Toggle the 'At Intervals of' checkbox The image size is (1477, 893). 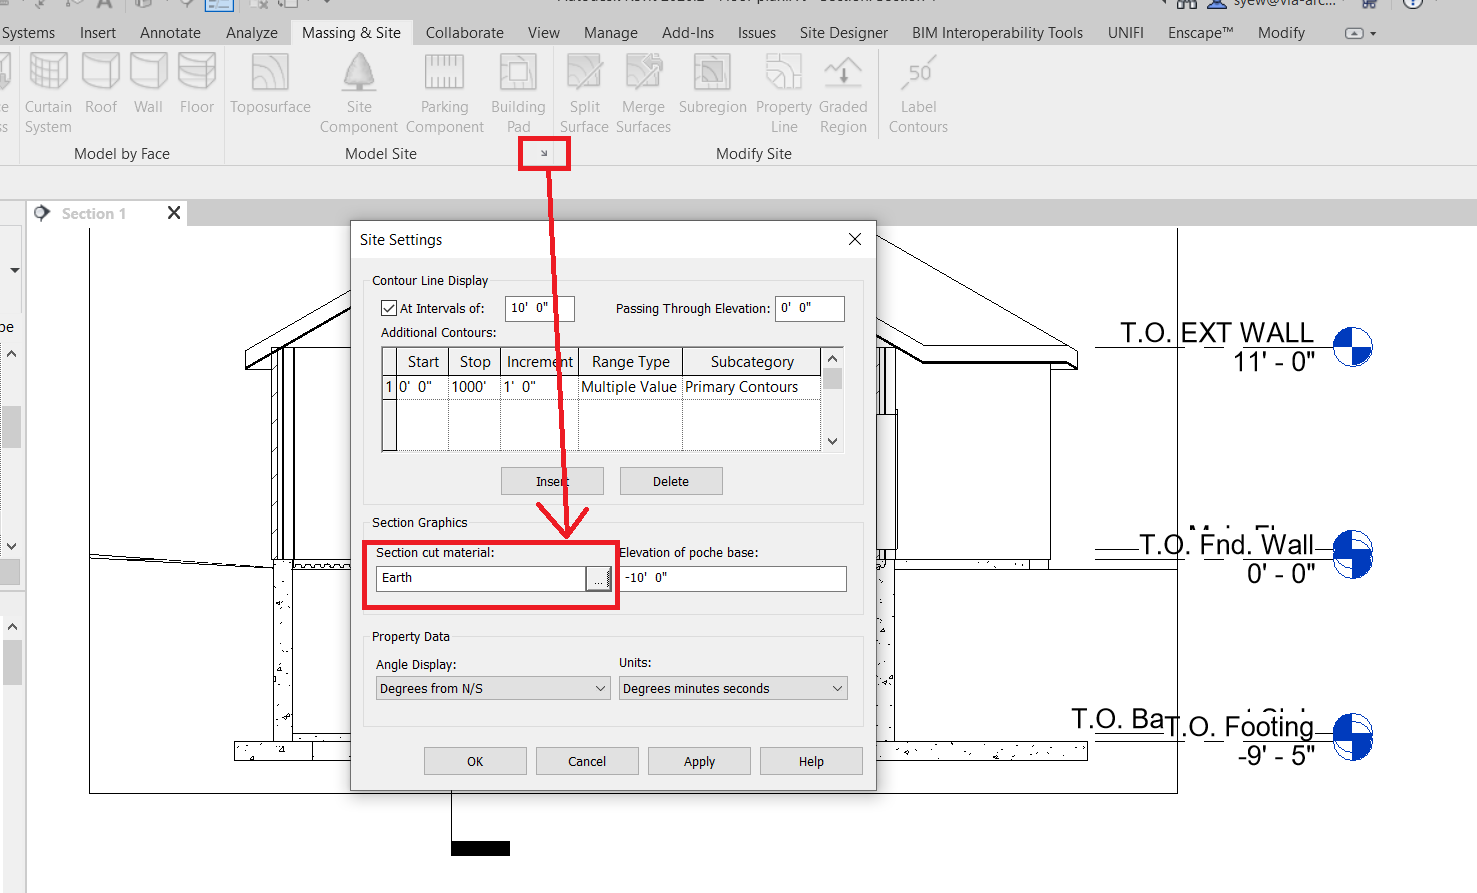tap(389, 308)
